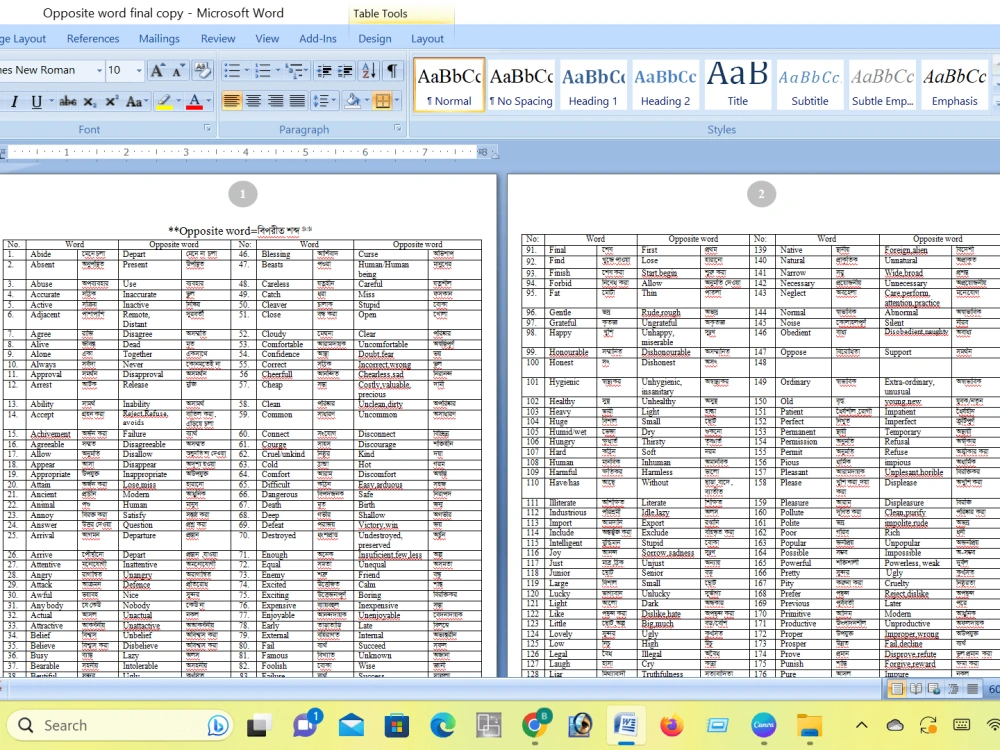Open Firefox from the taskbar
Viewport: 1000px width, 750px height.
(x=672, y=725)
